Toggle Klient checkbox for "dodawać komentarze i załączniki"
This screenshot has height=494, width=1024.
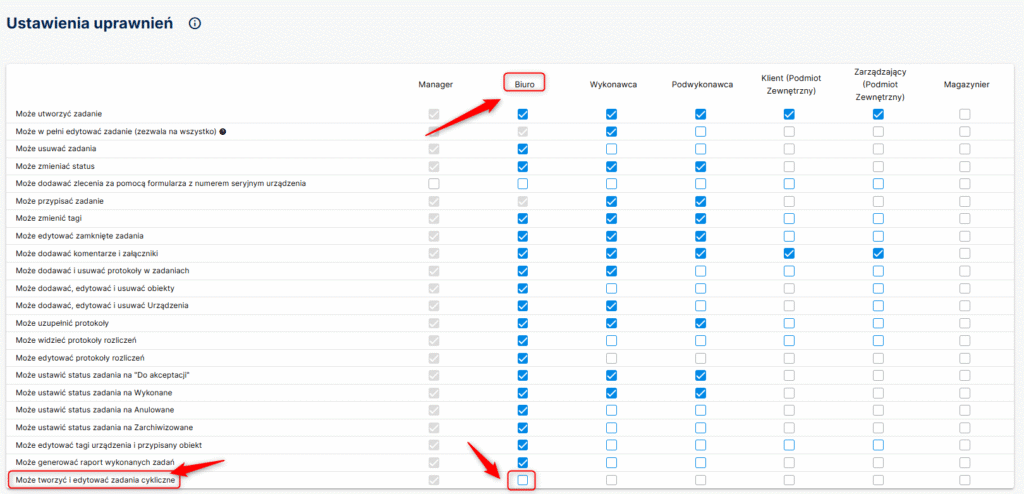click(x=789, y=253)
